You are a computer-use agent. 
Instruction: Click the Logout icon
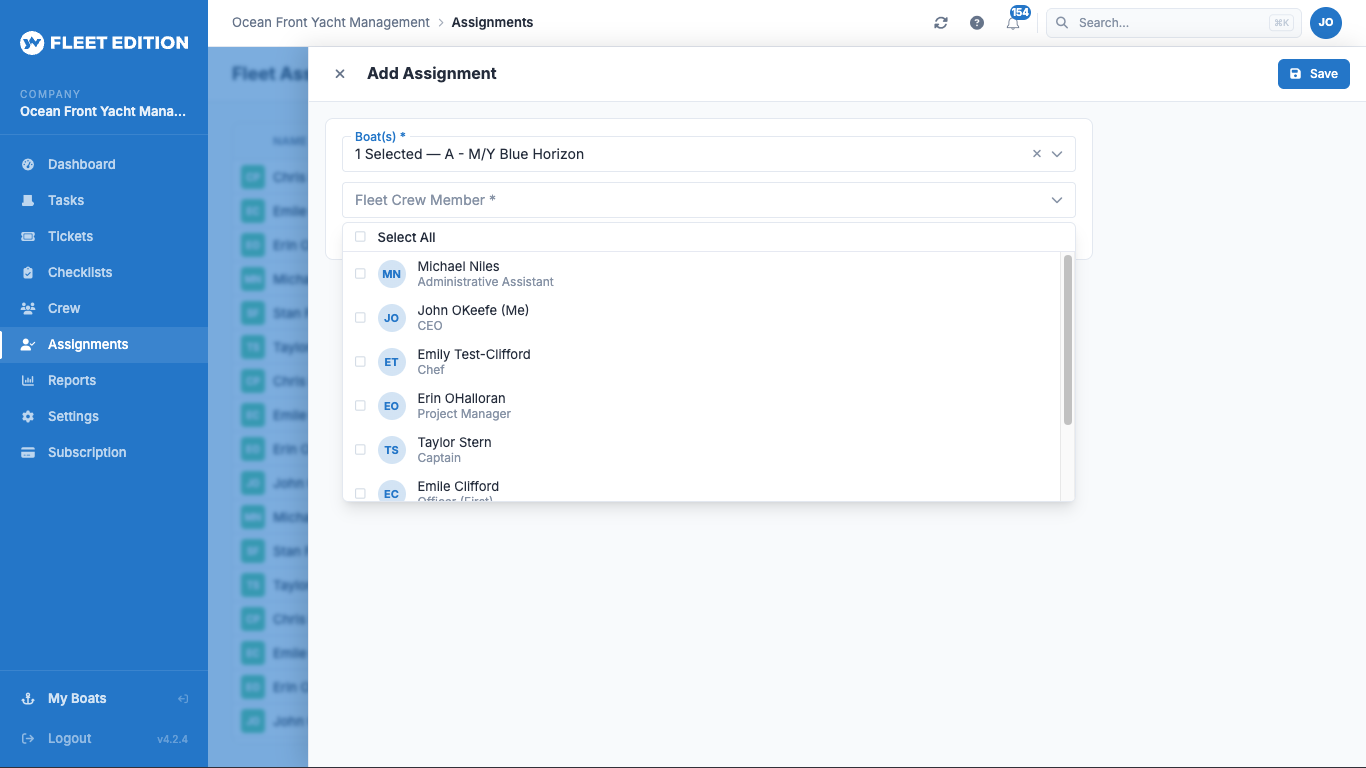(28, 738)
